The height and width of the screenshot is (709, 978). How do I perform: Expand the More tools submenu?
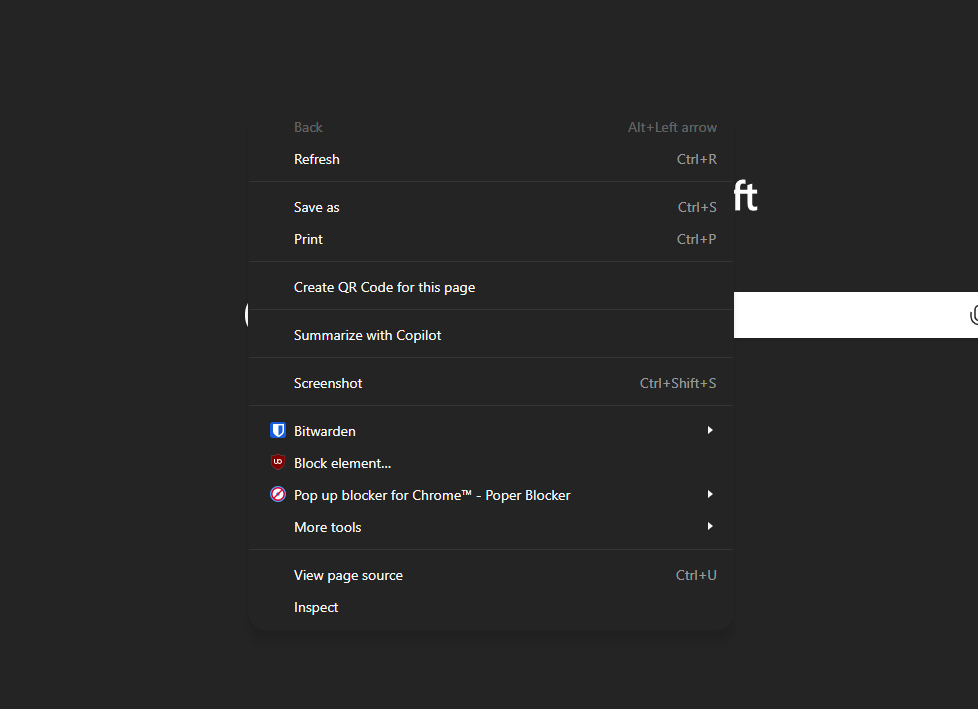pyautogui.click(x=709, y=526)
